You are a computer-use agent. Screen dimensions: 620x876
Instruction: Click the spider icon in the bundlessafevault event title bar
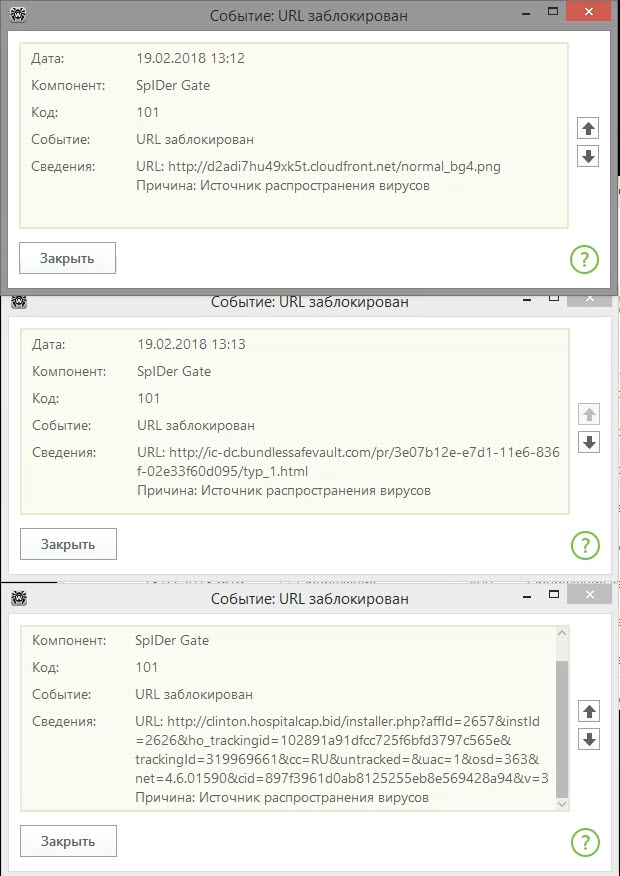coord(19,302)
